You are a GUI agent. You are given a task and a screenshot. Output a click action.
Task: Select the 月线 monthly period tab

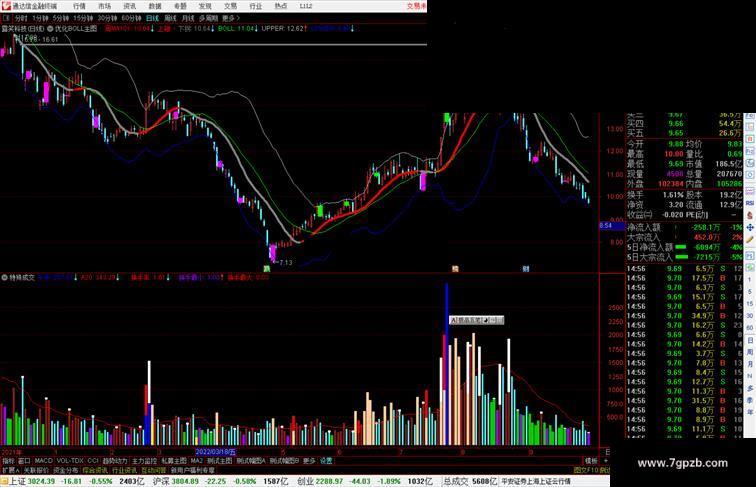point(188,18)
